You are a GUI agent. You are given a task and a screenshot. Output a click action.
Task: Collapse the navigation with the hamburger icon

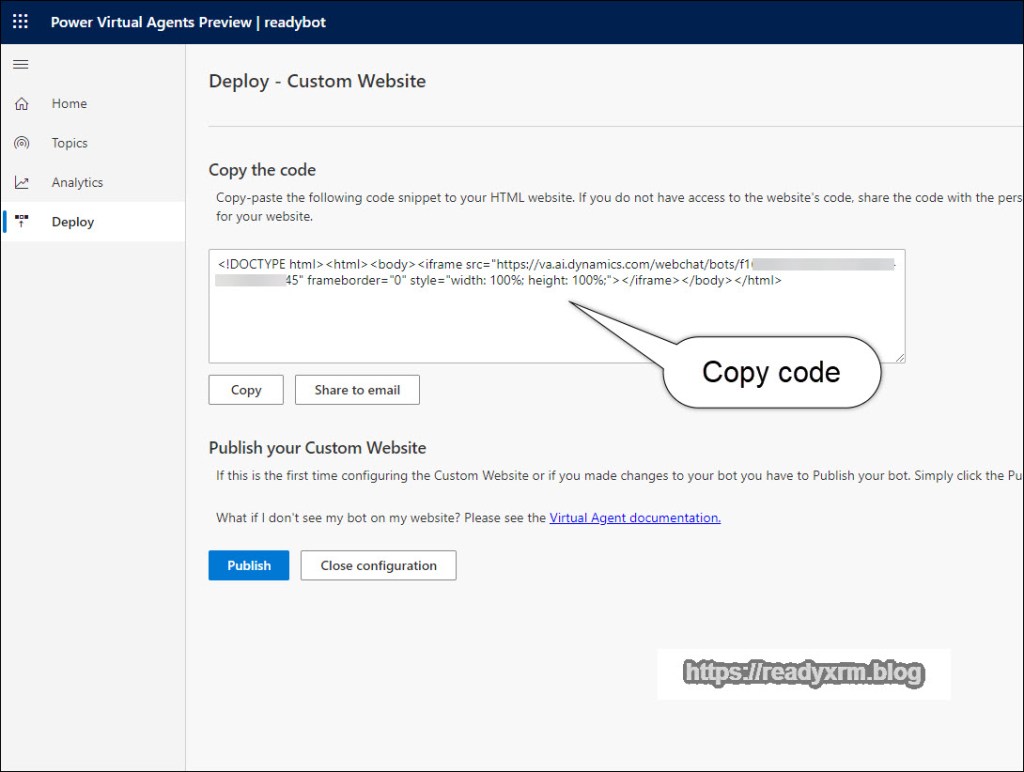20,65
